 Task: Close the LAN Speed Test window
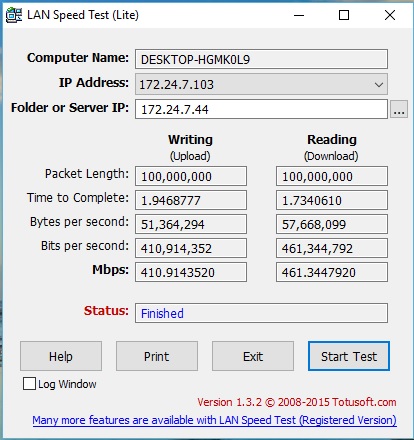[390, 15]
